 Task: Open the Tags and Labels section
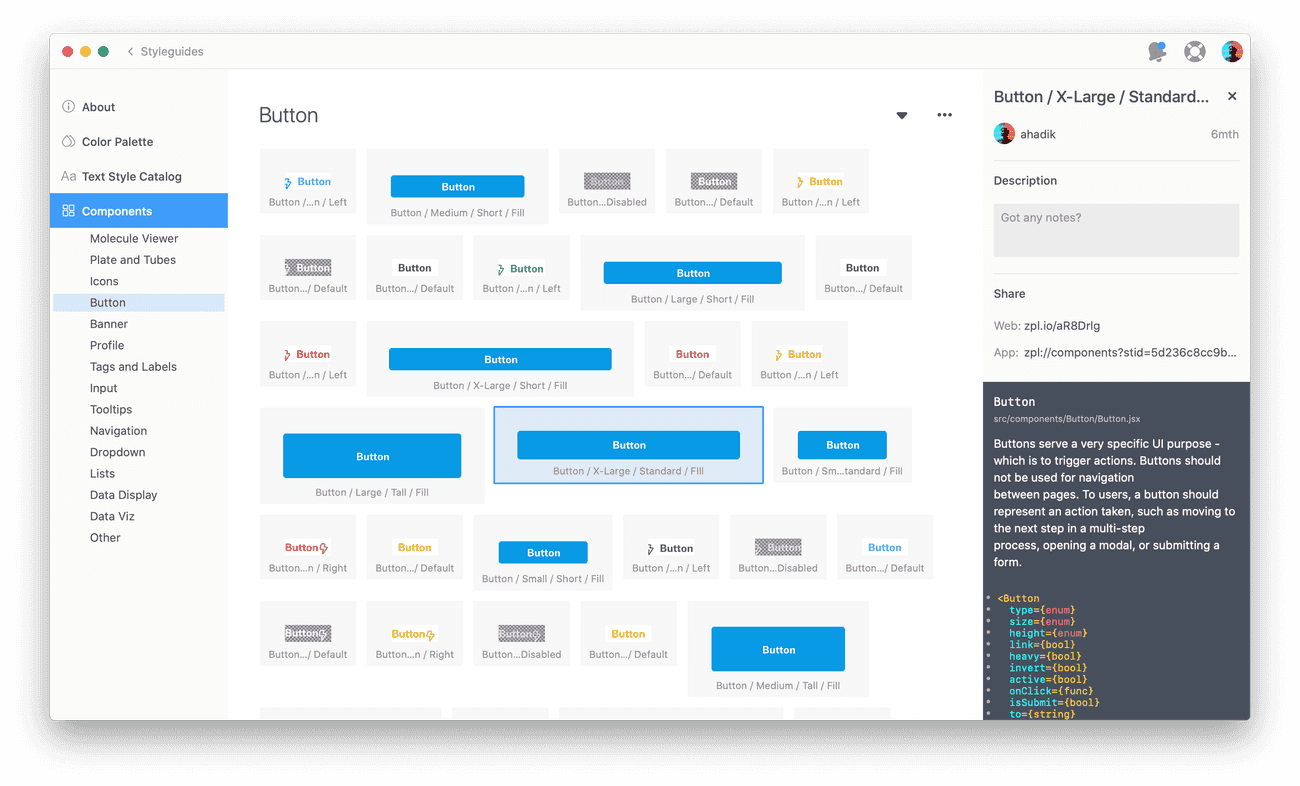coord(133,367)
